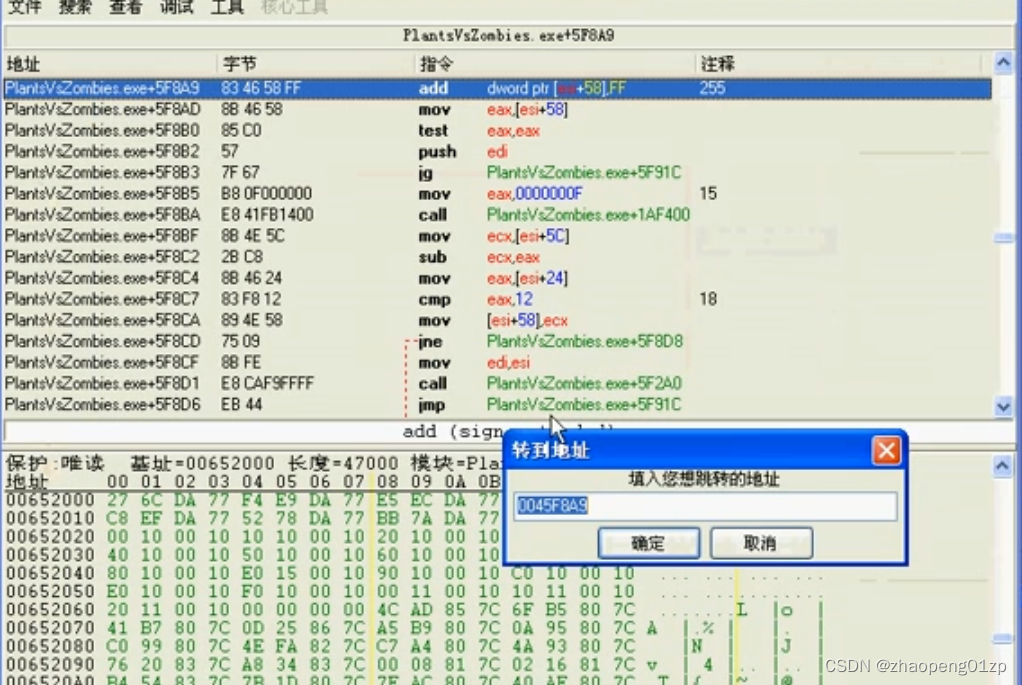
Task: Open the 搜索 menu
Action: pos(75,7)
